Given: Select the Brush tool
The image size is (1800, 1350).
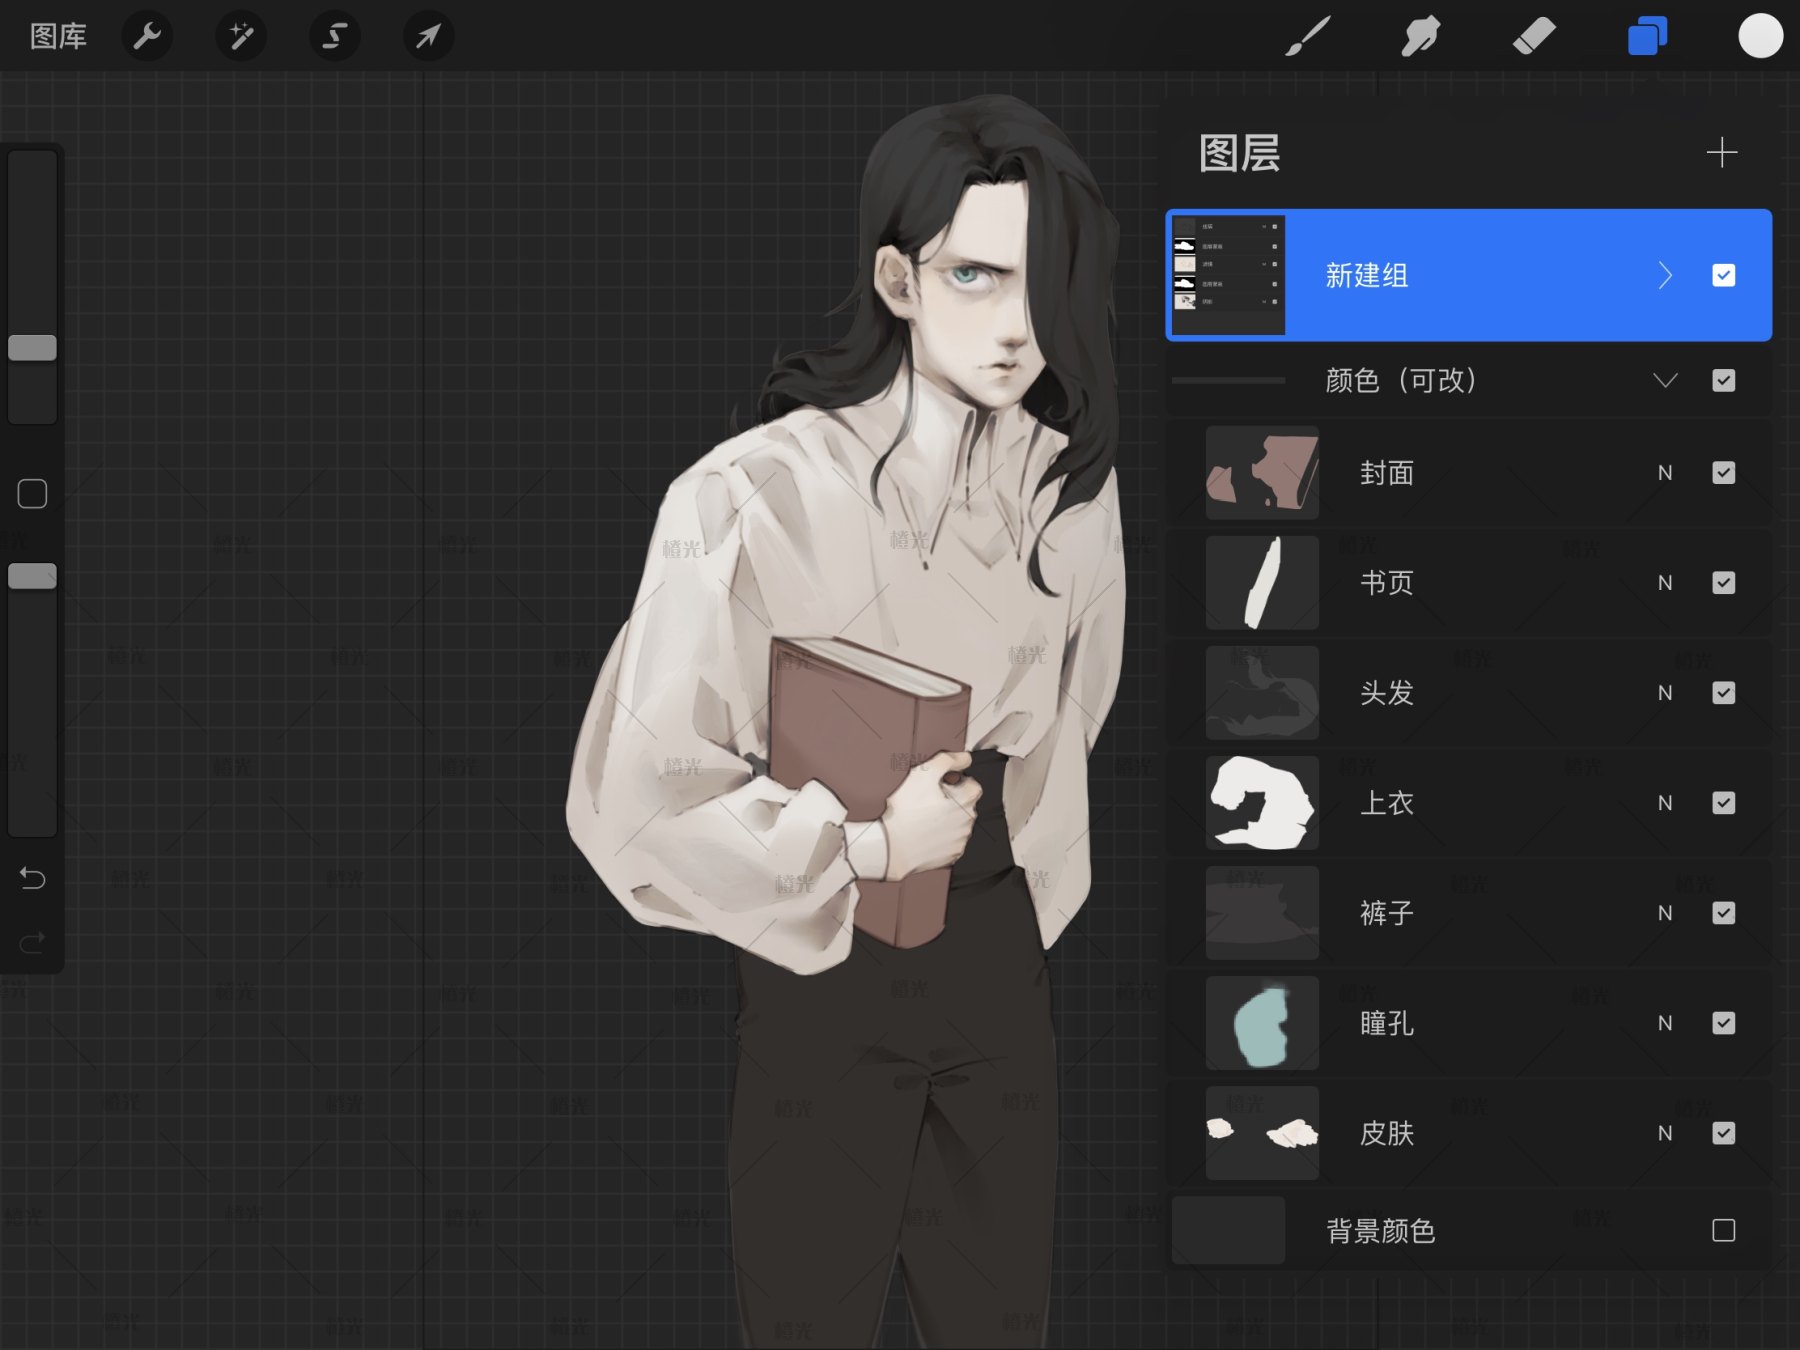Looking at the screenshot, I should point(1310,36).
